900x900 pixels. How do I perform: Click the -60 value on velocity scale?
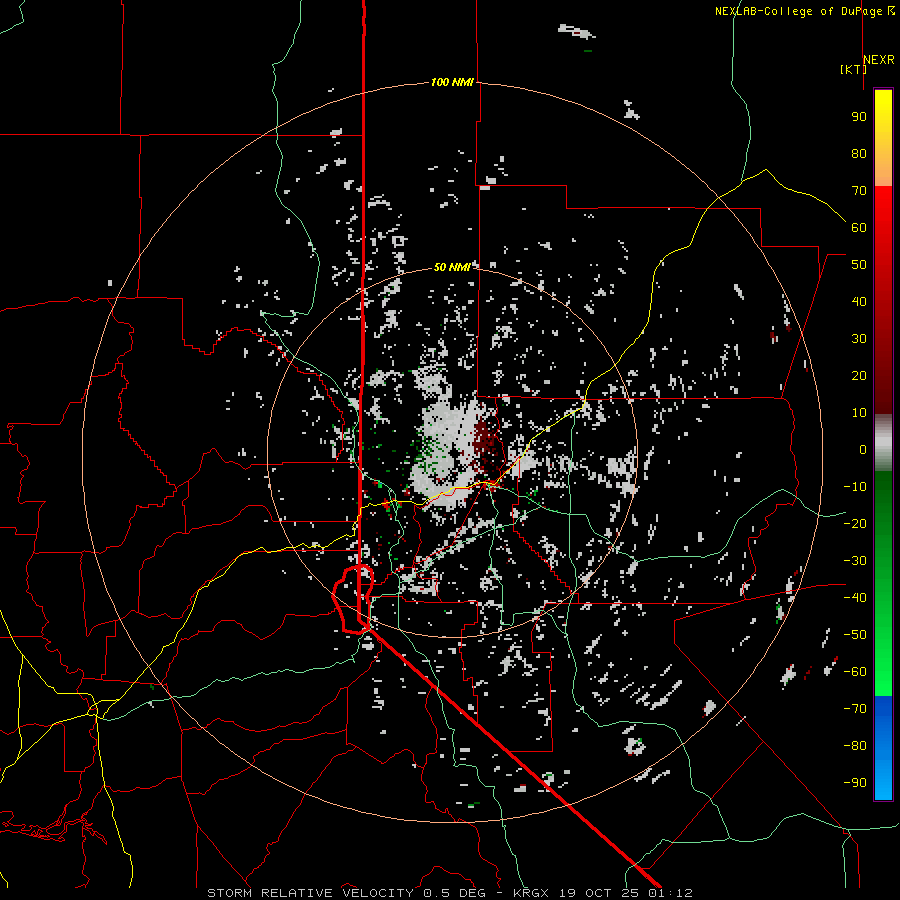coord(855,672)
